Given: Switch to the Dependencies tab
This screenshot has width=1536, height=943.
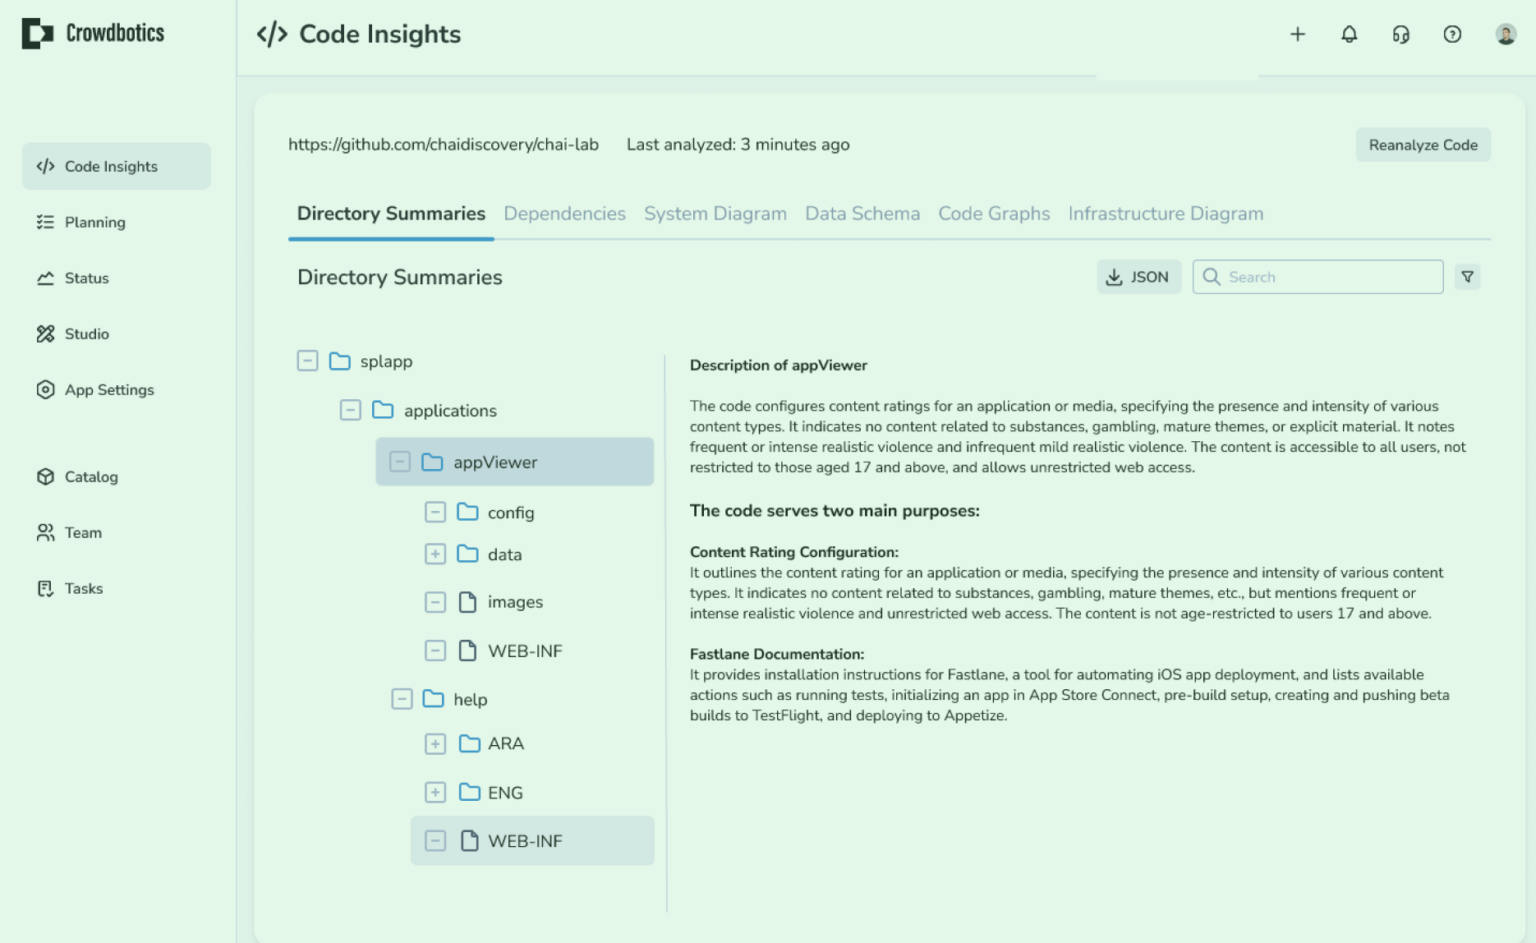Looking at the screenshot, I should [x=564, y=214].
